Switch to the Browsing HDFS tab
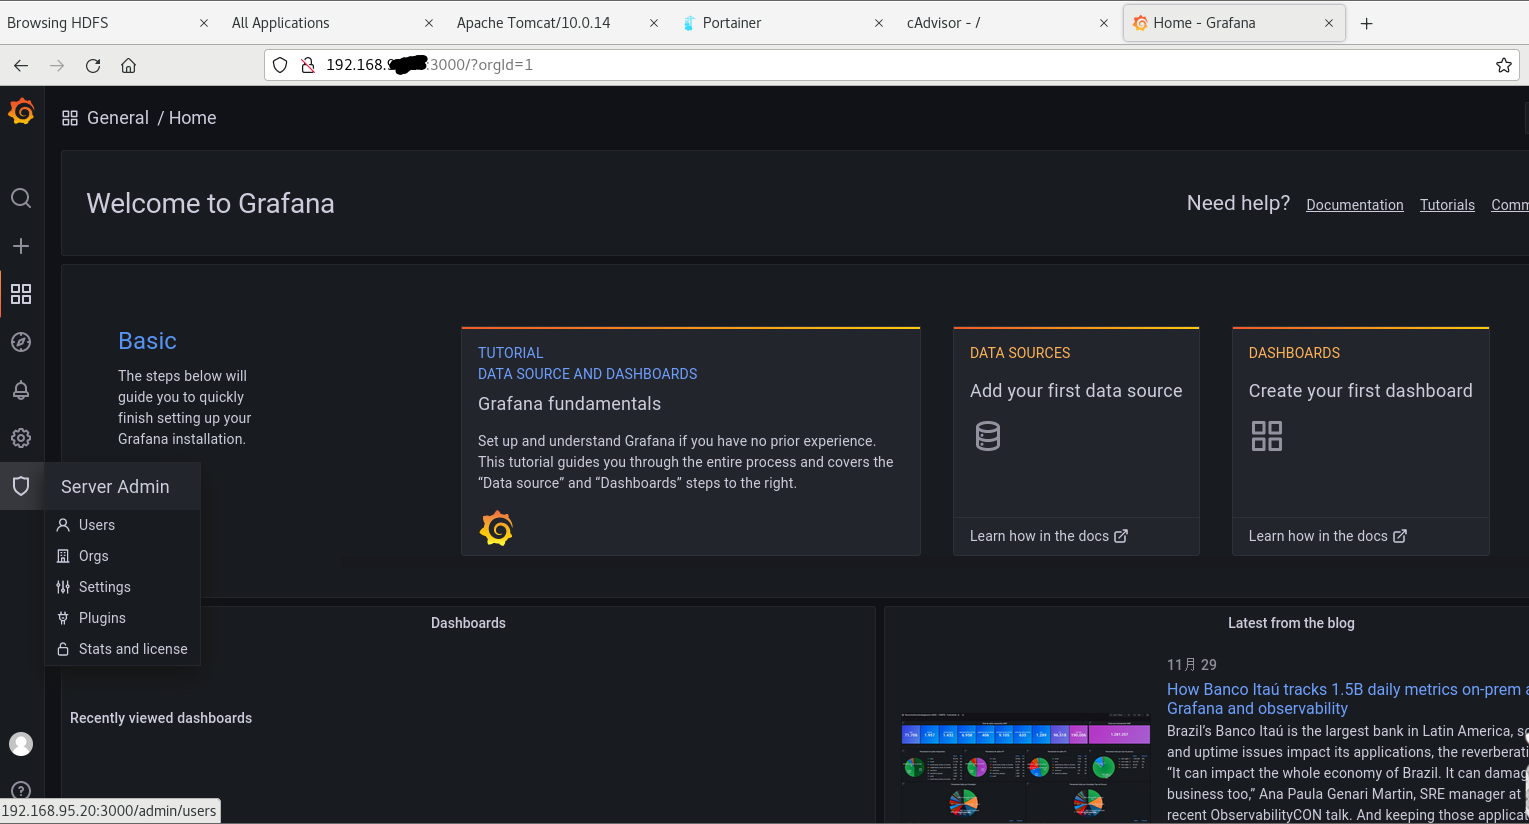The height and width of the screenshot is (824, 1529). coord(107,23)
